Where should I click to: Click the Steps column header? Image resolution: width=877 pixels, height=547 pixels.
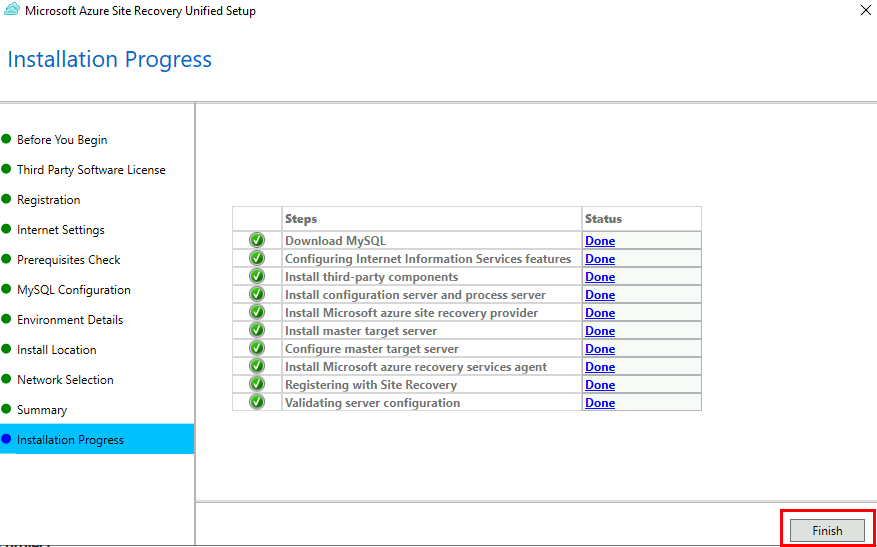coord(432,219)
